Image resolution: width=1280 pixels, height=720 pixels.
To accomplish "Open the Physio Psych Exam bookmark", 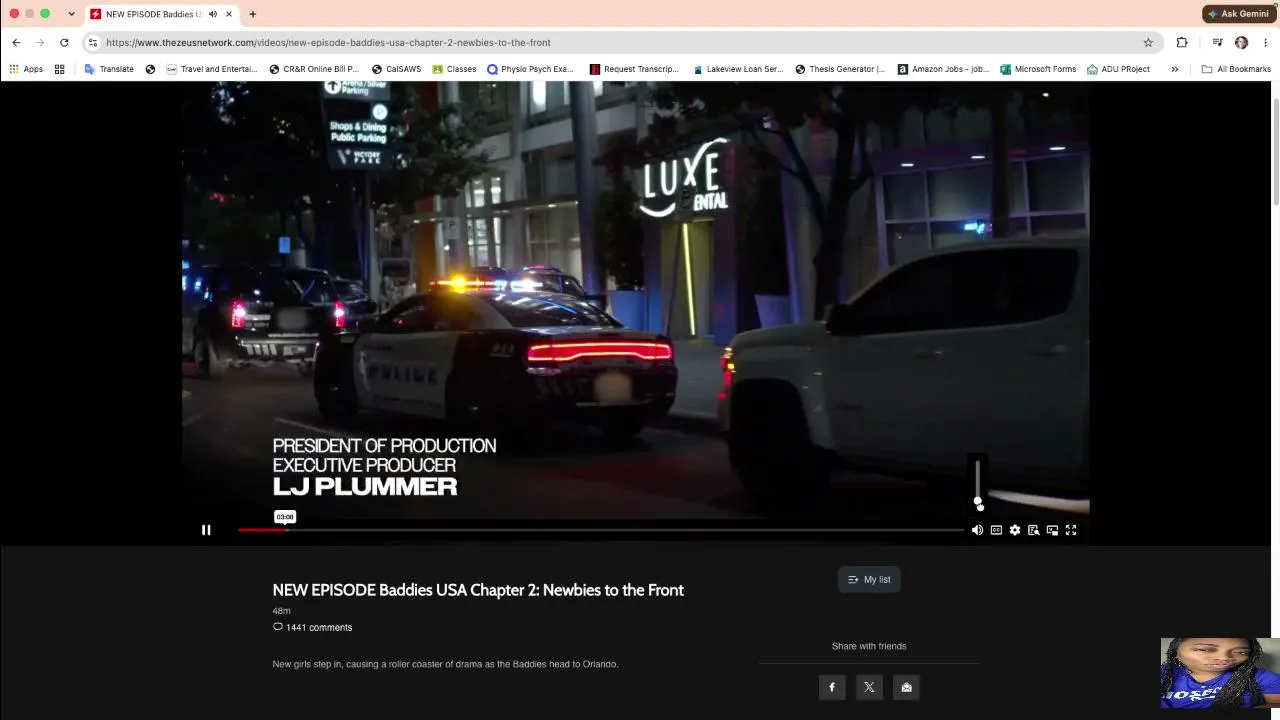I will point(530,69).
